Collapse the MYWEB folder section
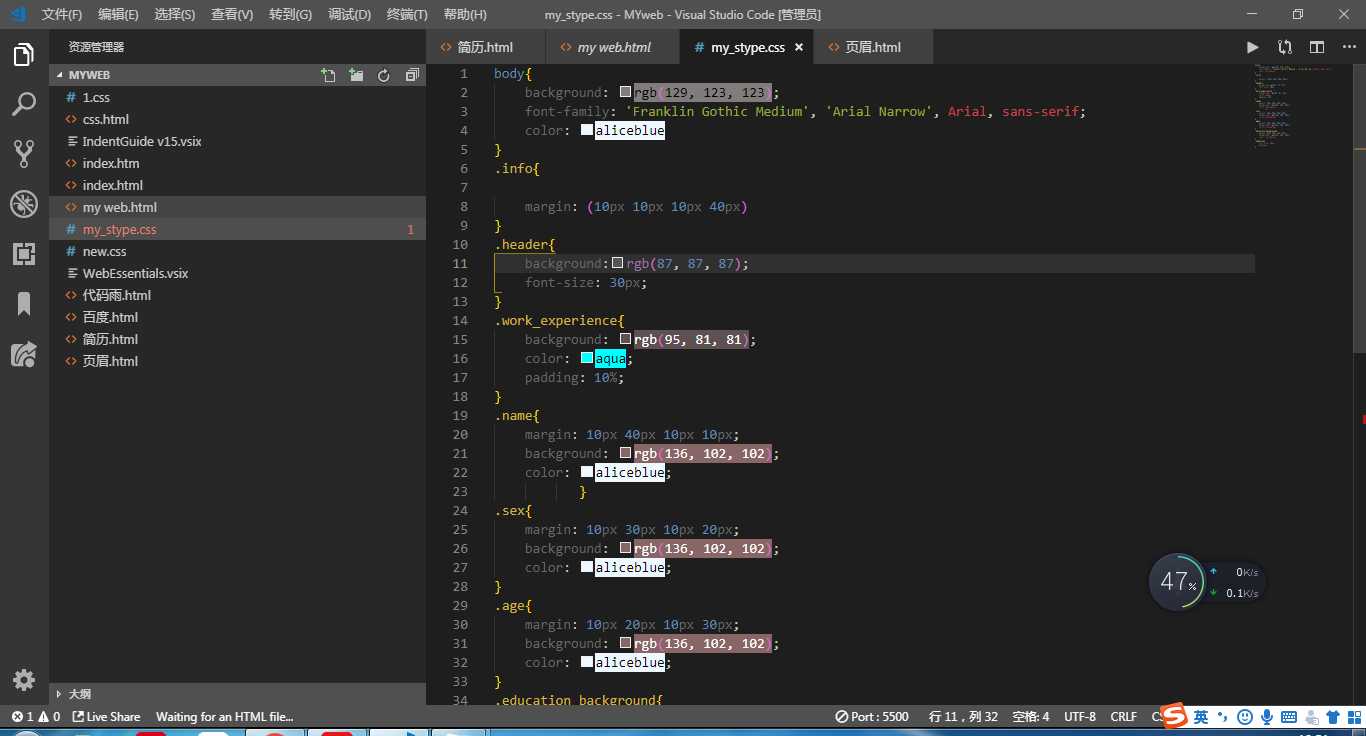The height and width of the screenshot is (736, 1366). pyautogui.click(x=88, y=75)
